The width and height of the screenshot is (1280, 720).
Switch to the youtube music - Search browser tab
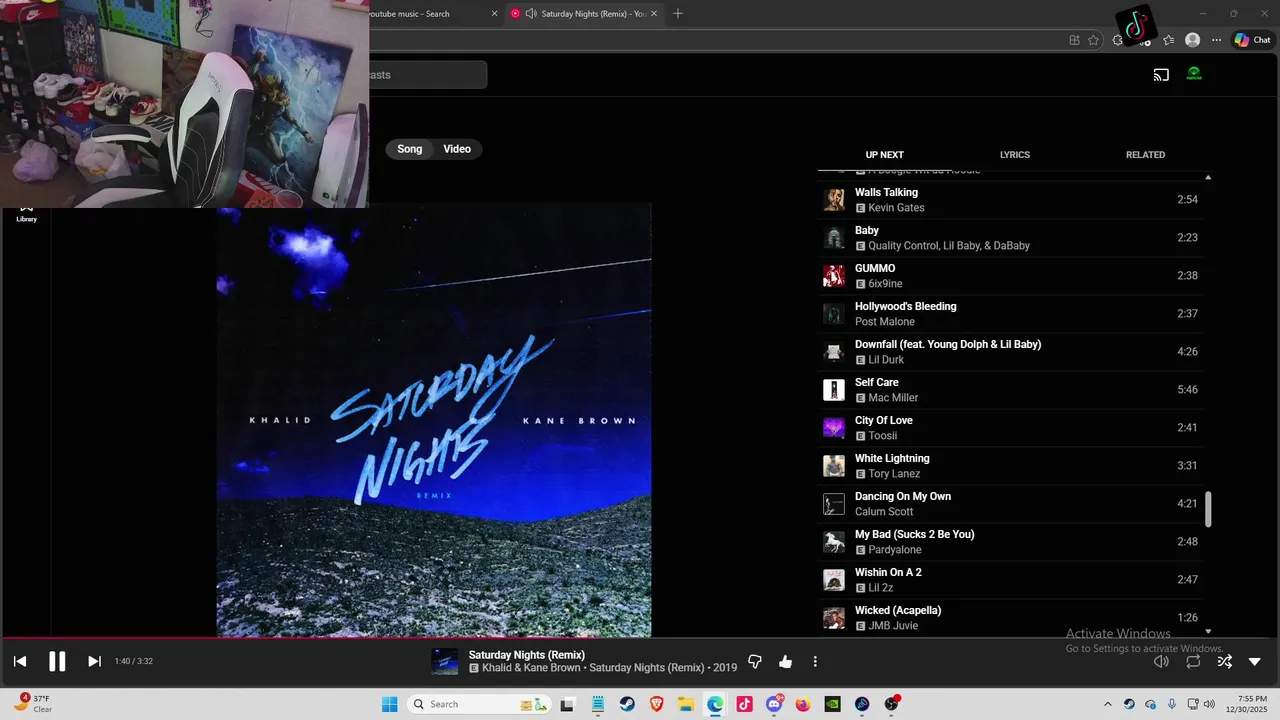pos(432,13)
